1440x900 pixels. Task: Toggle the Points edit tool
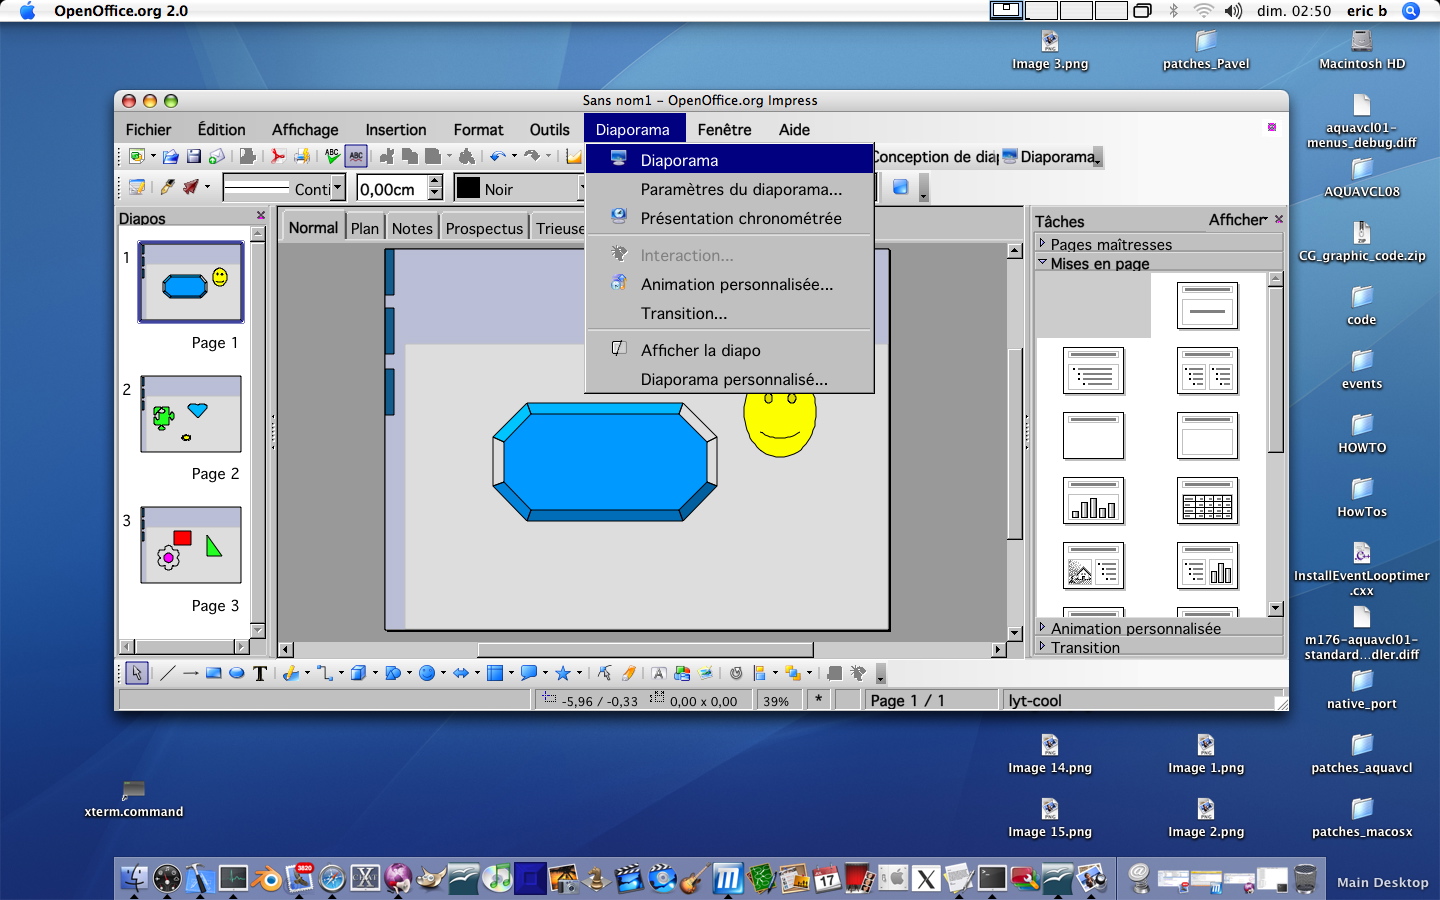604,673
